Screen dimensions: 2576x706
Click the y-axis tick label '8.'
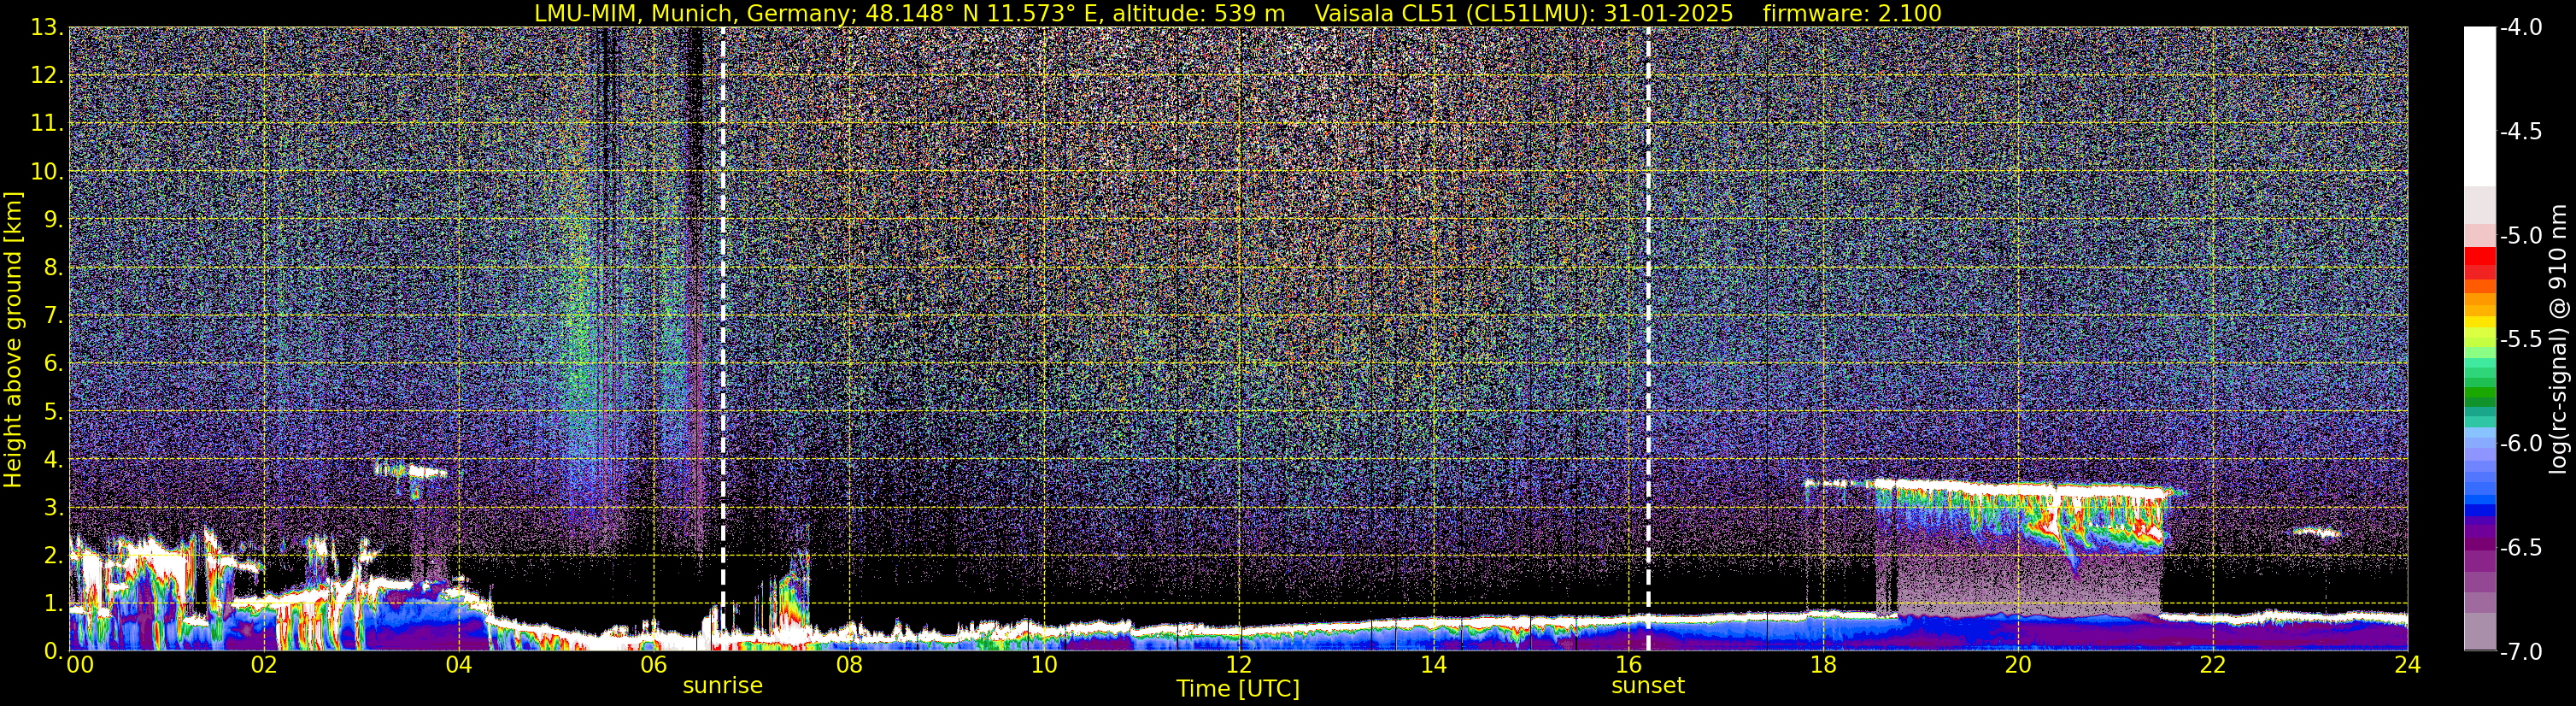click(54, 267)
